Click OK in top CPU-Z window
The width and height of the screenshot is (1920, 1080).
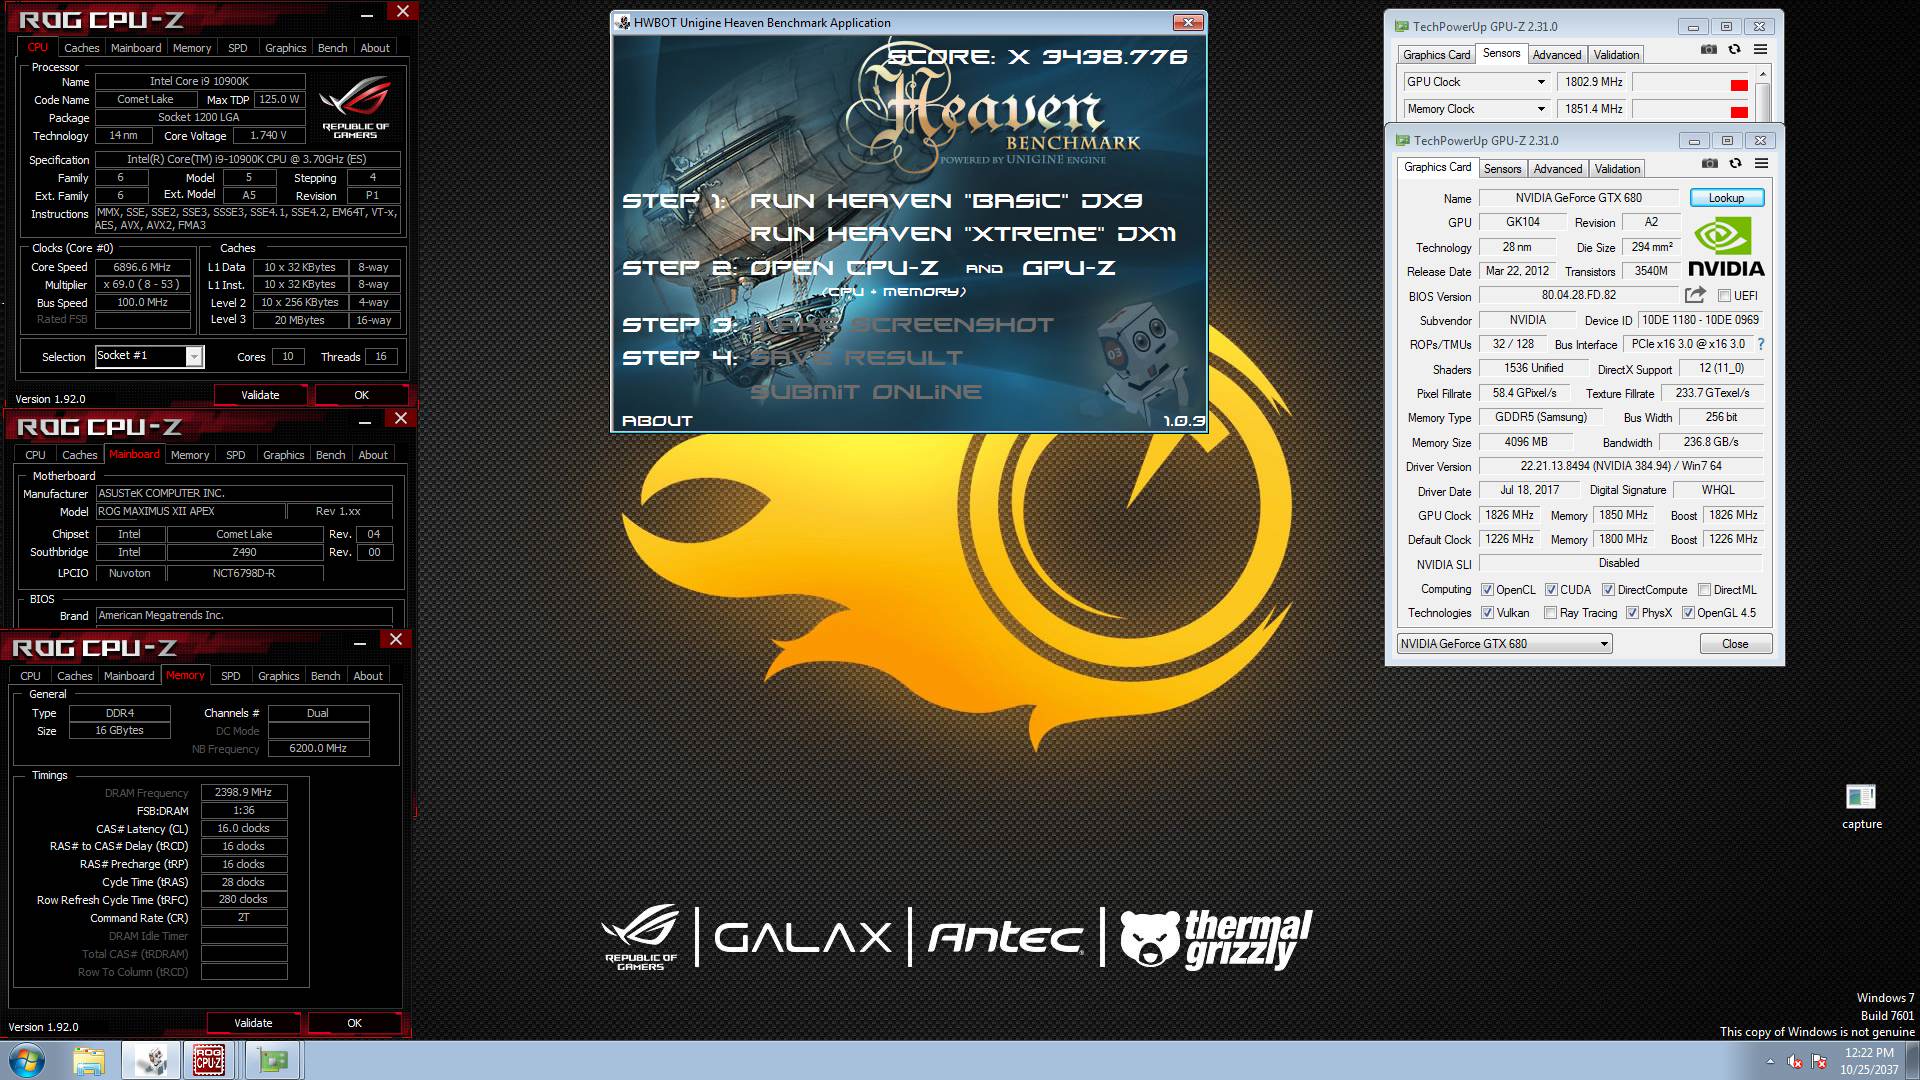[x=361, y=395]
